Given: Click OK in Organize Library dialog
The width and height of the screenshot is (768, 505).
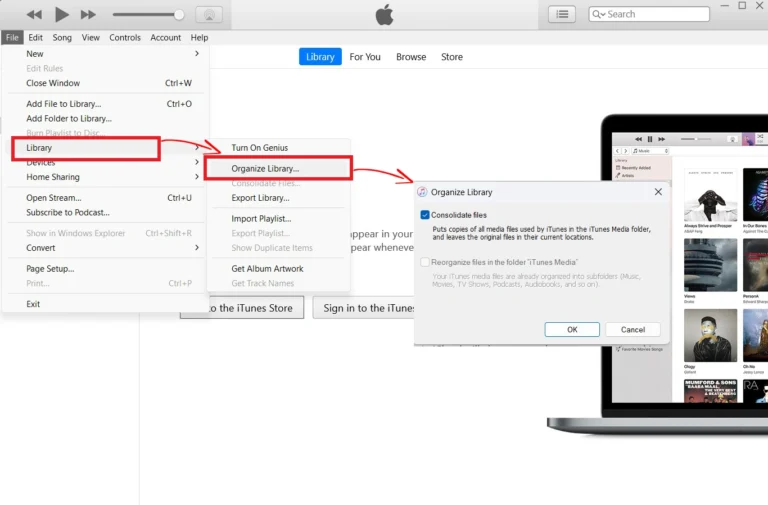Looking at the screenshot, I should click(x=572, y=330).
